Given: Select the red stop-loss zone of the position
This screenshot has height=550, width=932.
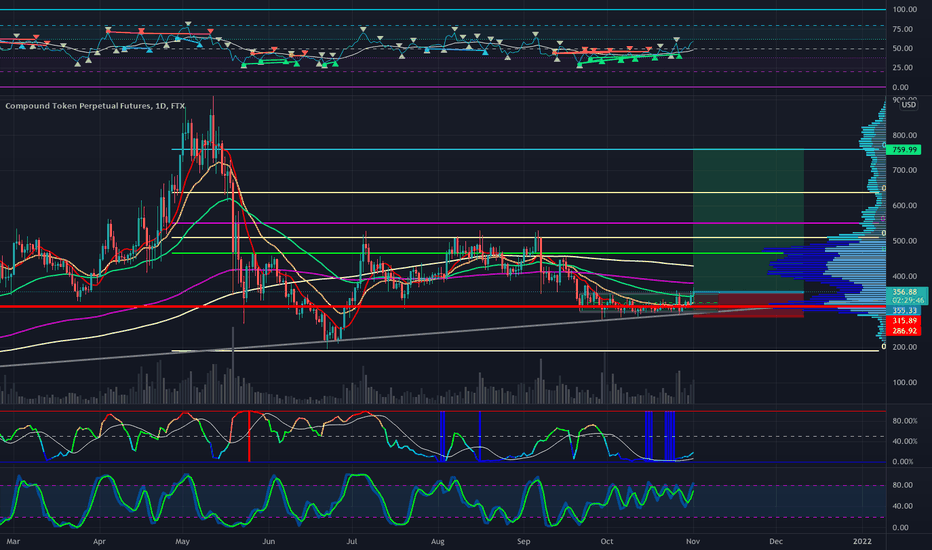Looking at the screenshot, I should pyautogui.click(x=748, y=304).
